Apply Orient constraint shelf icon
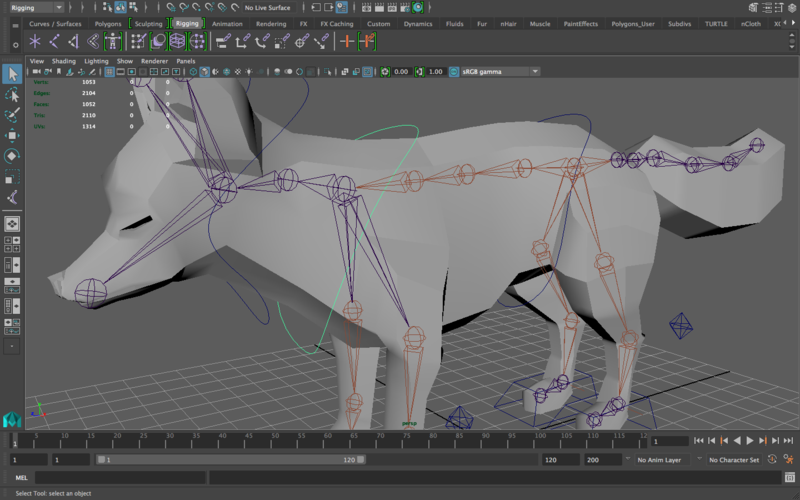The height and width of the screenshot is (500, 800). [x=262, y=41]
